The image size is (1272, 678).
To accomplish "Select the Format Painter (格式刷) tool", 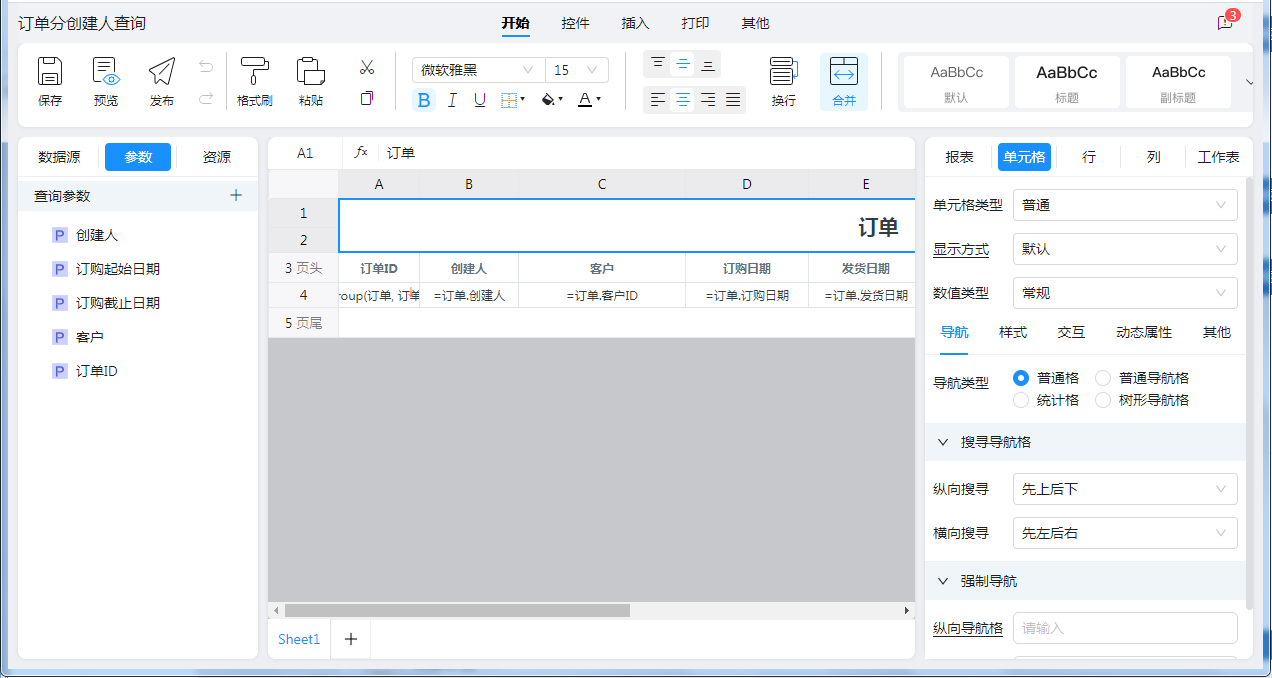I will (x=255, y=72).
